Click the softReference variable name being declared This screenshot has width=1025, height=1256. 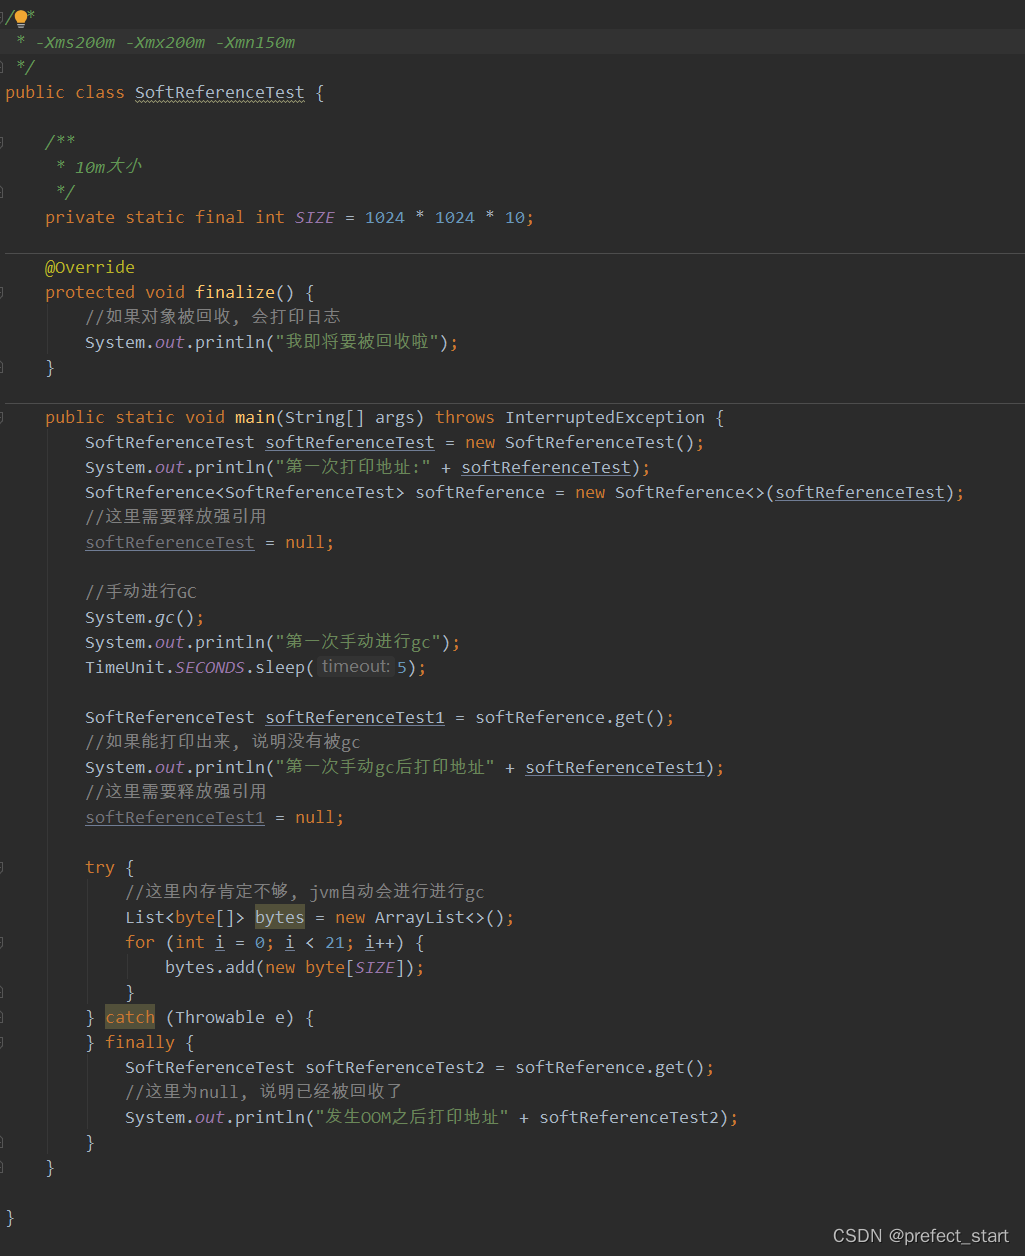click(x=480, y=492)
